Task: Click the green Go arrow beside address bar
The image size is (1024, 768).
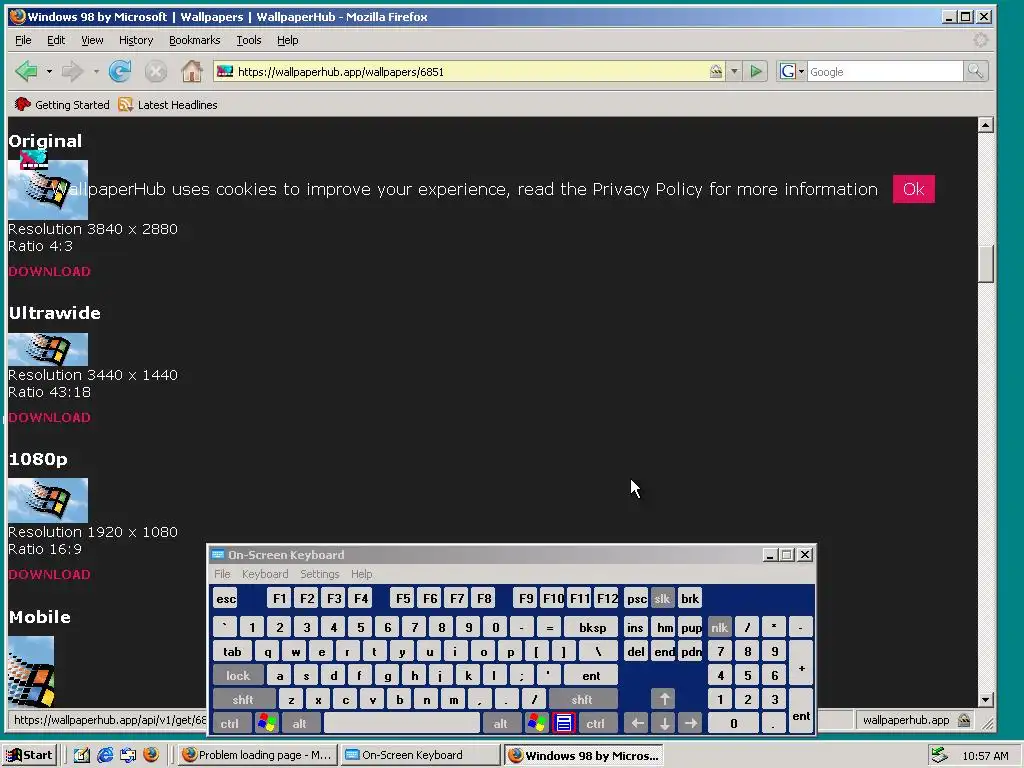Action: coord(756,71)
